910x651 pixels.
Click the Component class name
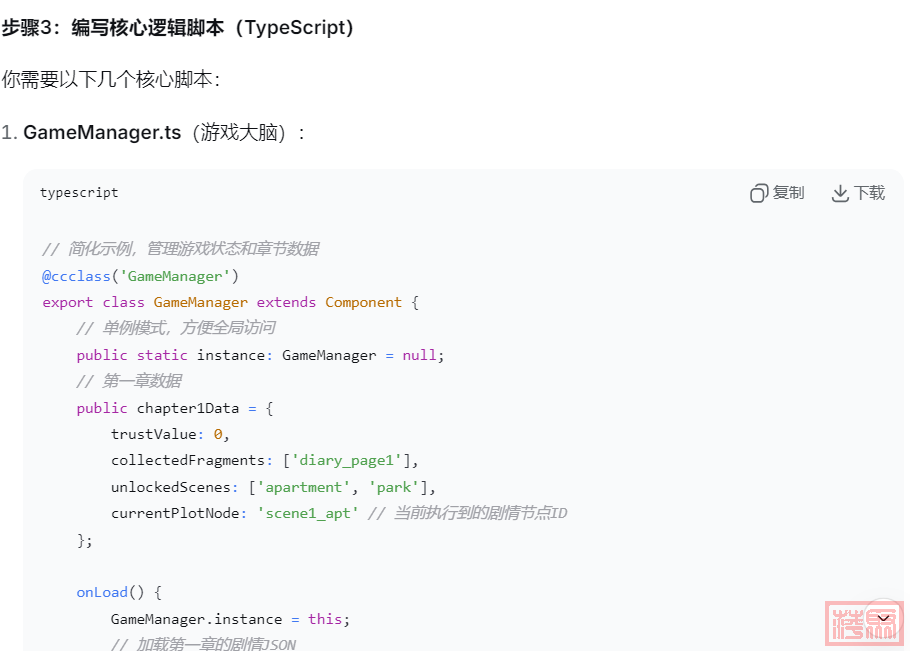click(363, 302)
